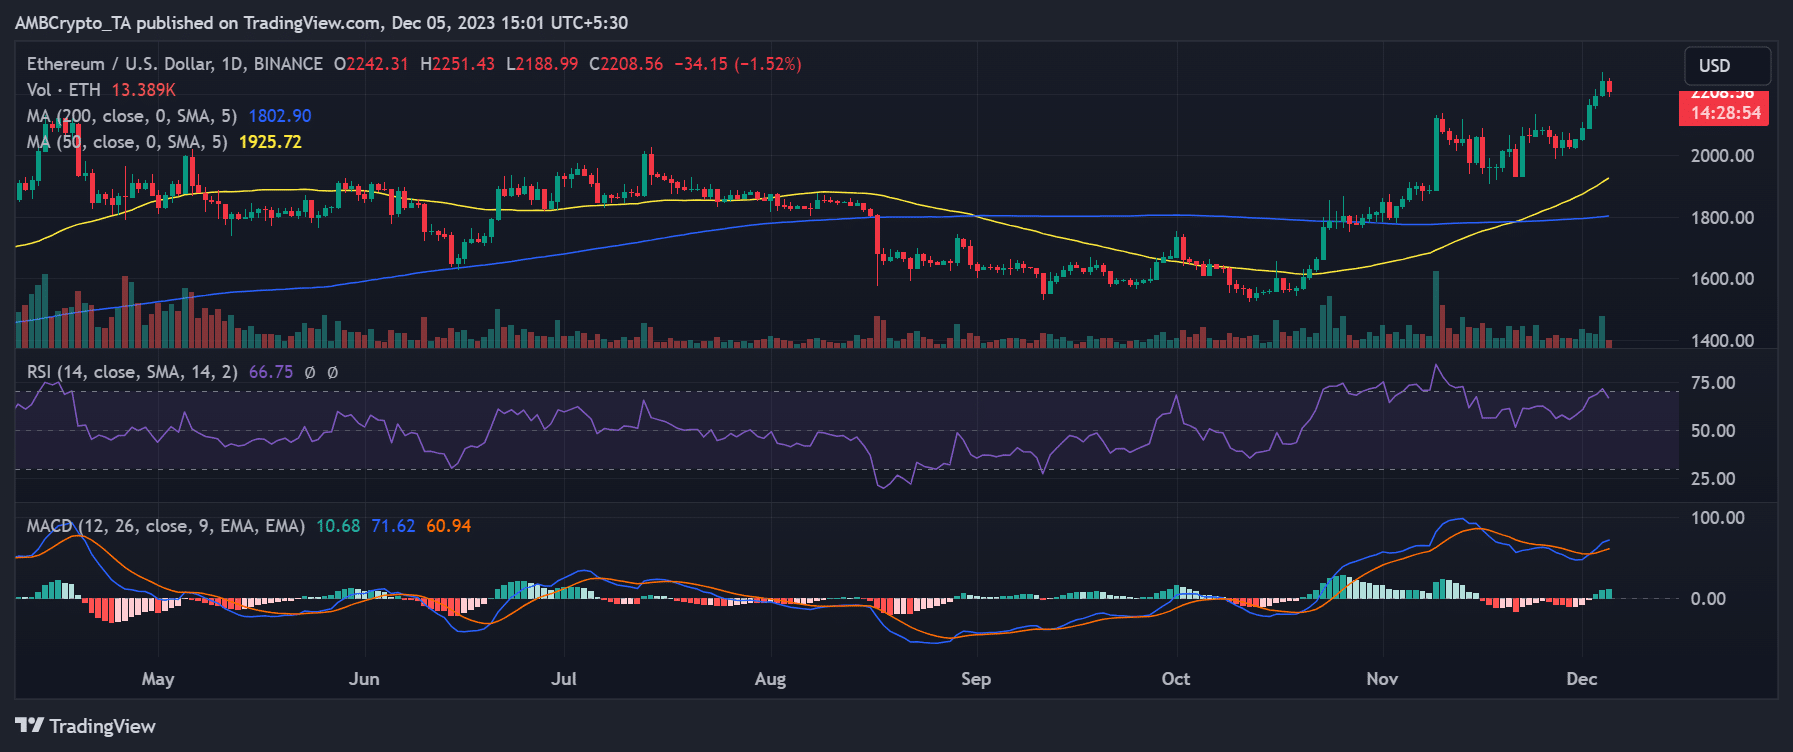This screenshot has width=1793, height=752.
Task: Click the volume value 13.389K
Action: 144,90
